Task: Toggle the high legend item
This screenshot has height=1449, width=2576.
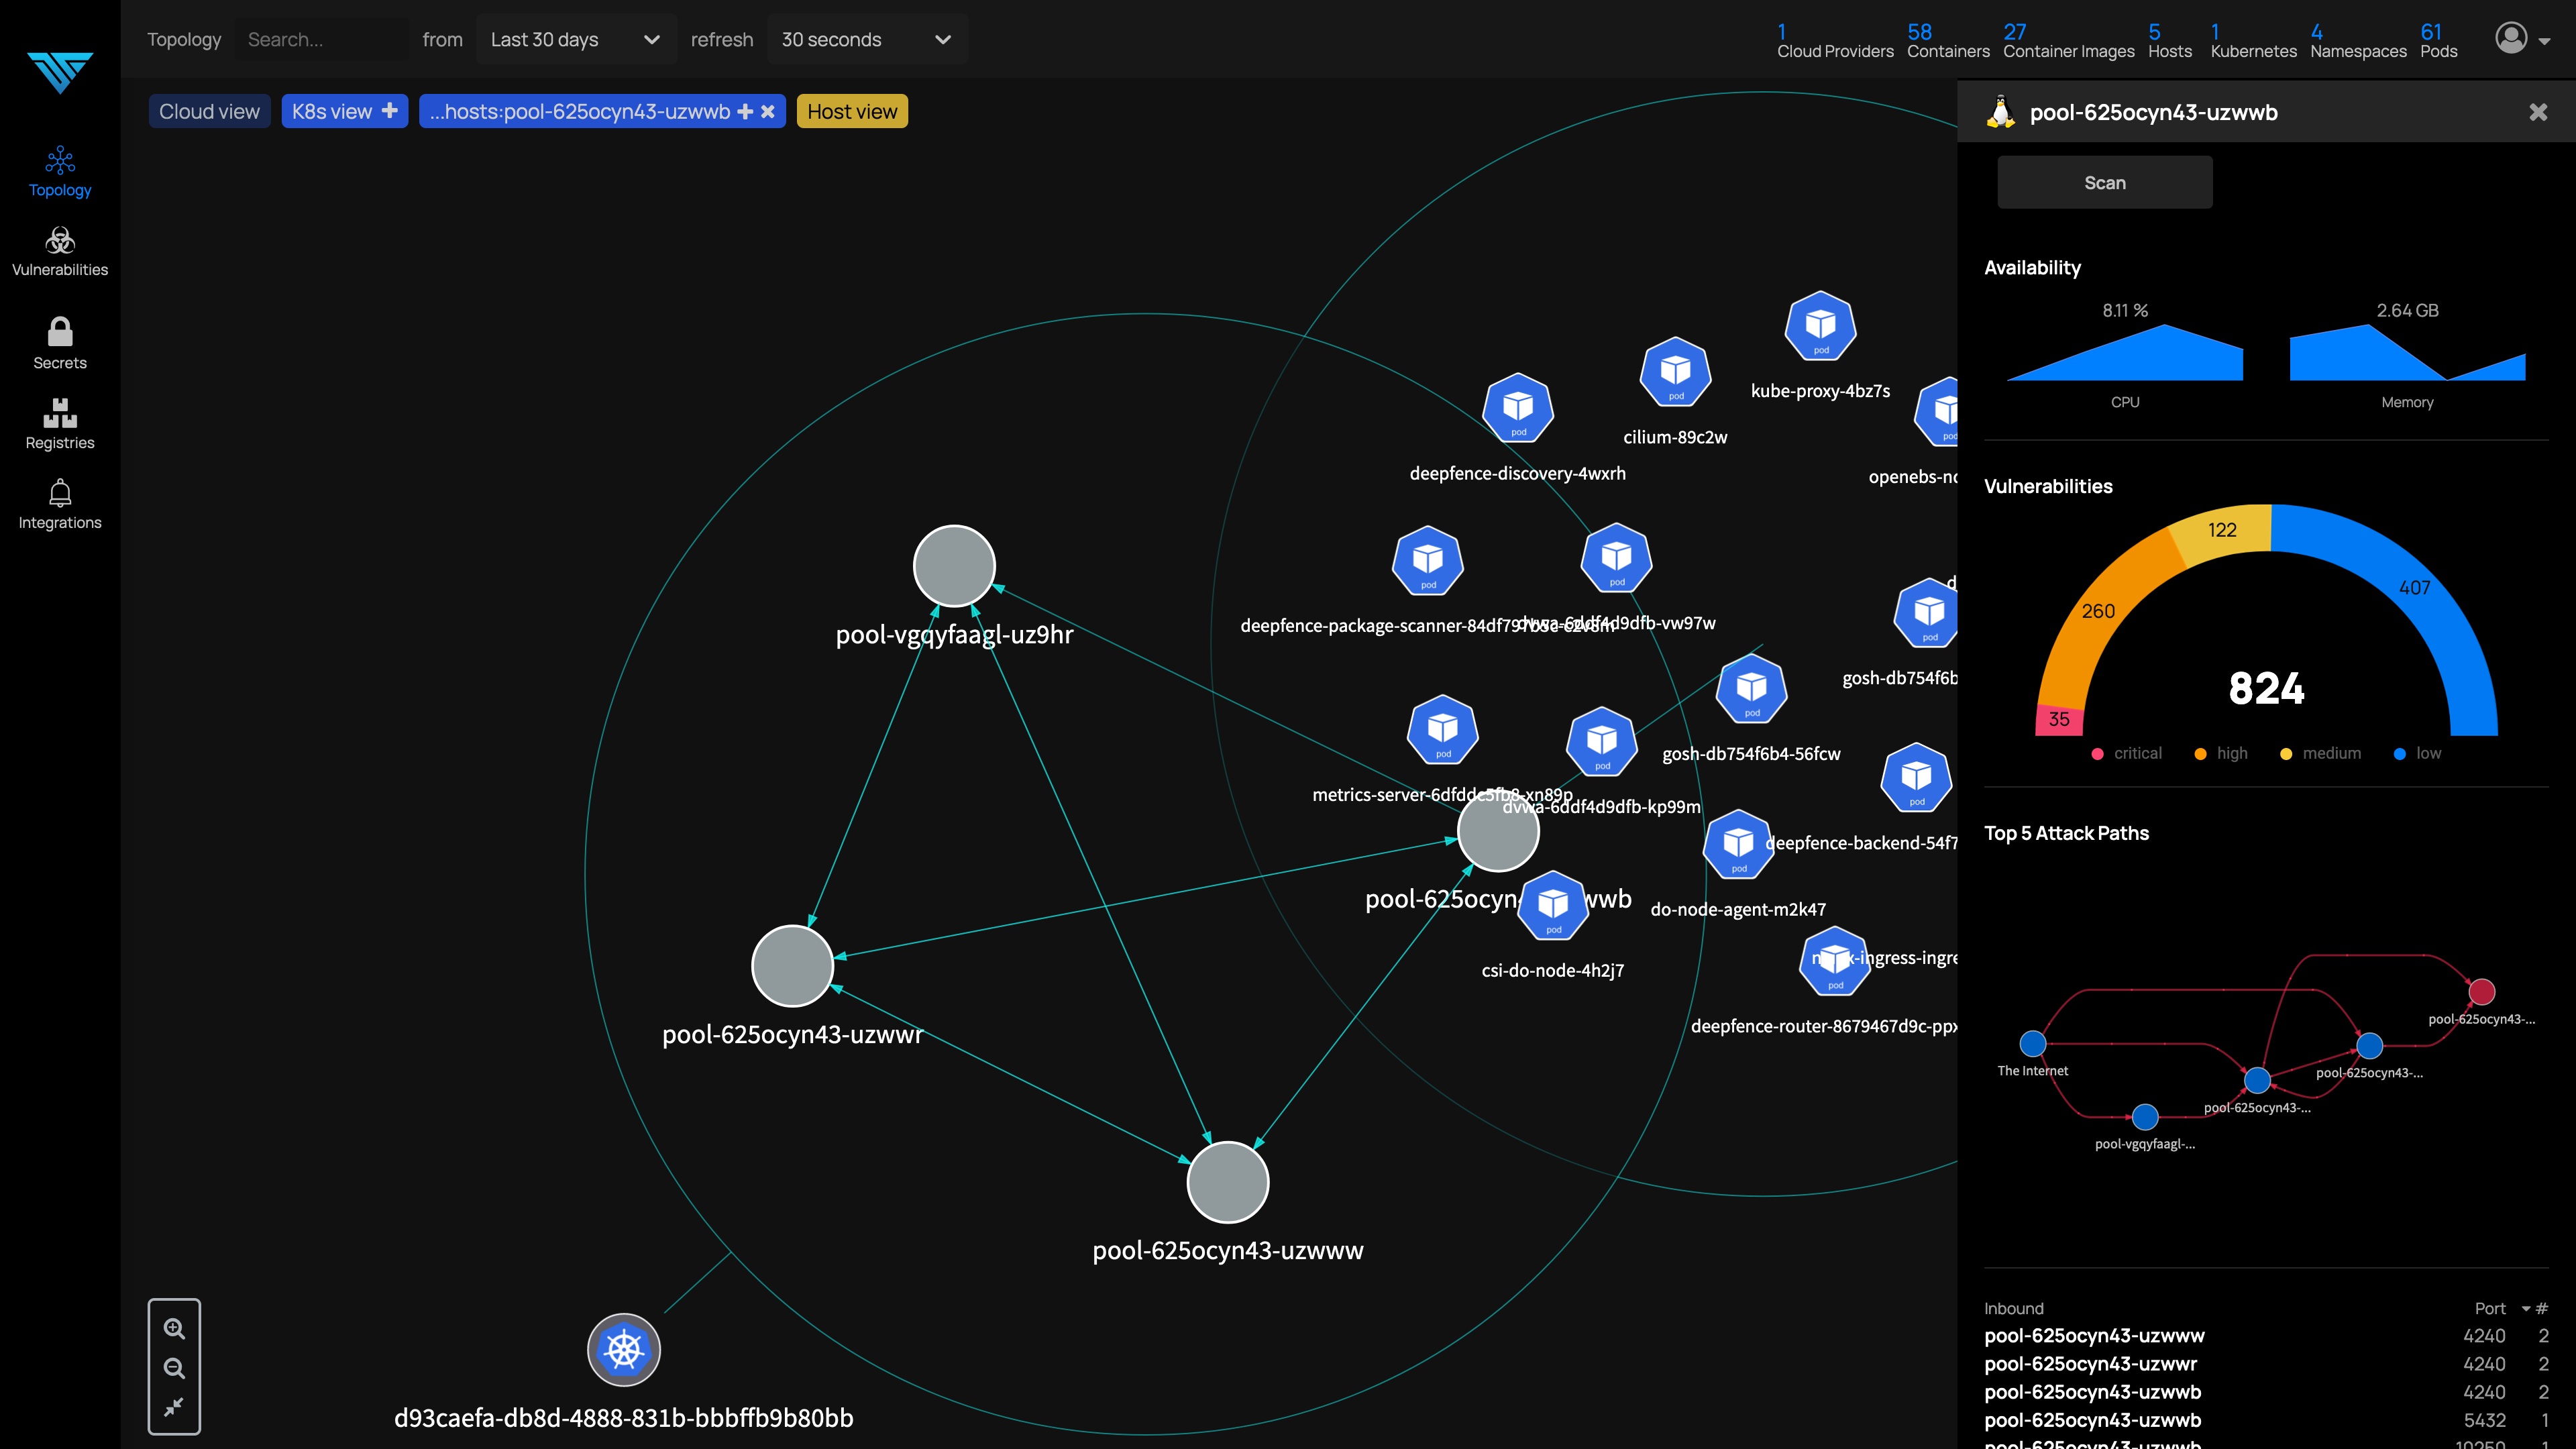Action: click(2220, 753)
